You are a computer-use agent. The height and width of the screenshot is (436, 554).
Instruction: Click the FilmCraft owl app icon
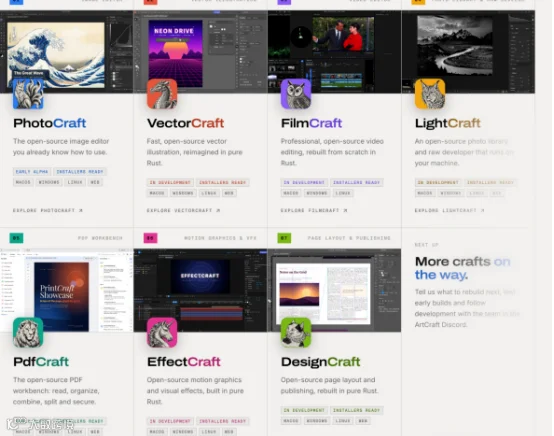click(296, 94)
